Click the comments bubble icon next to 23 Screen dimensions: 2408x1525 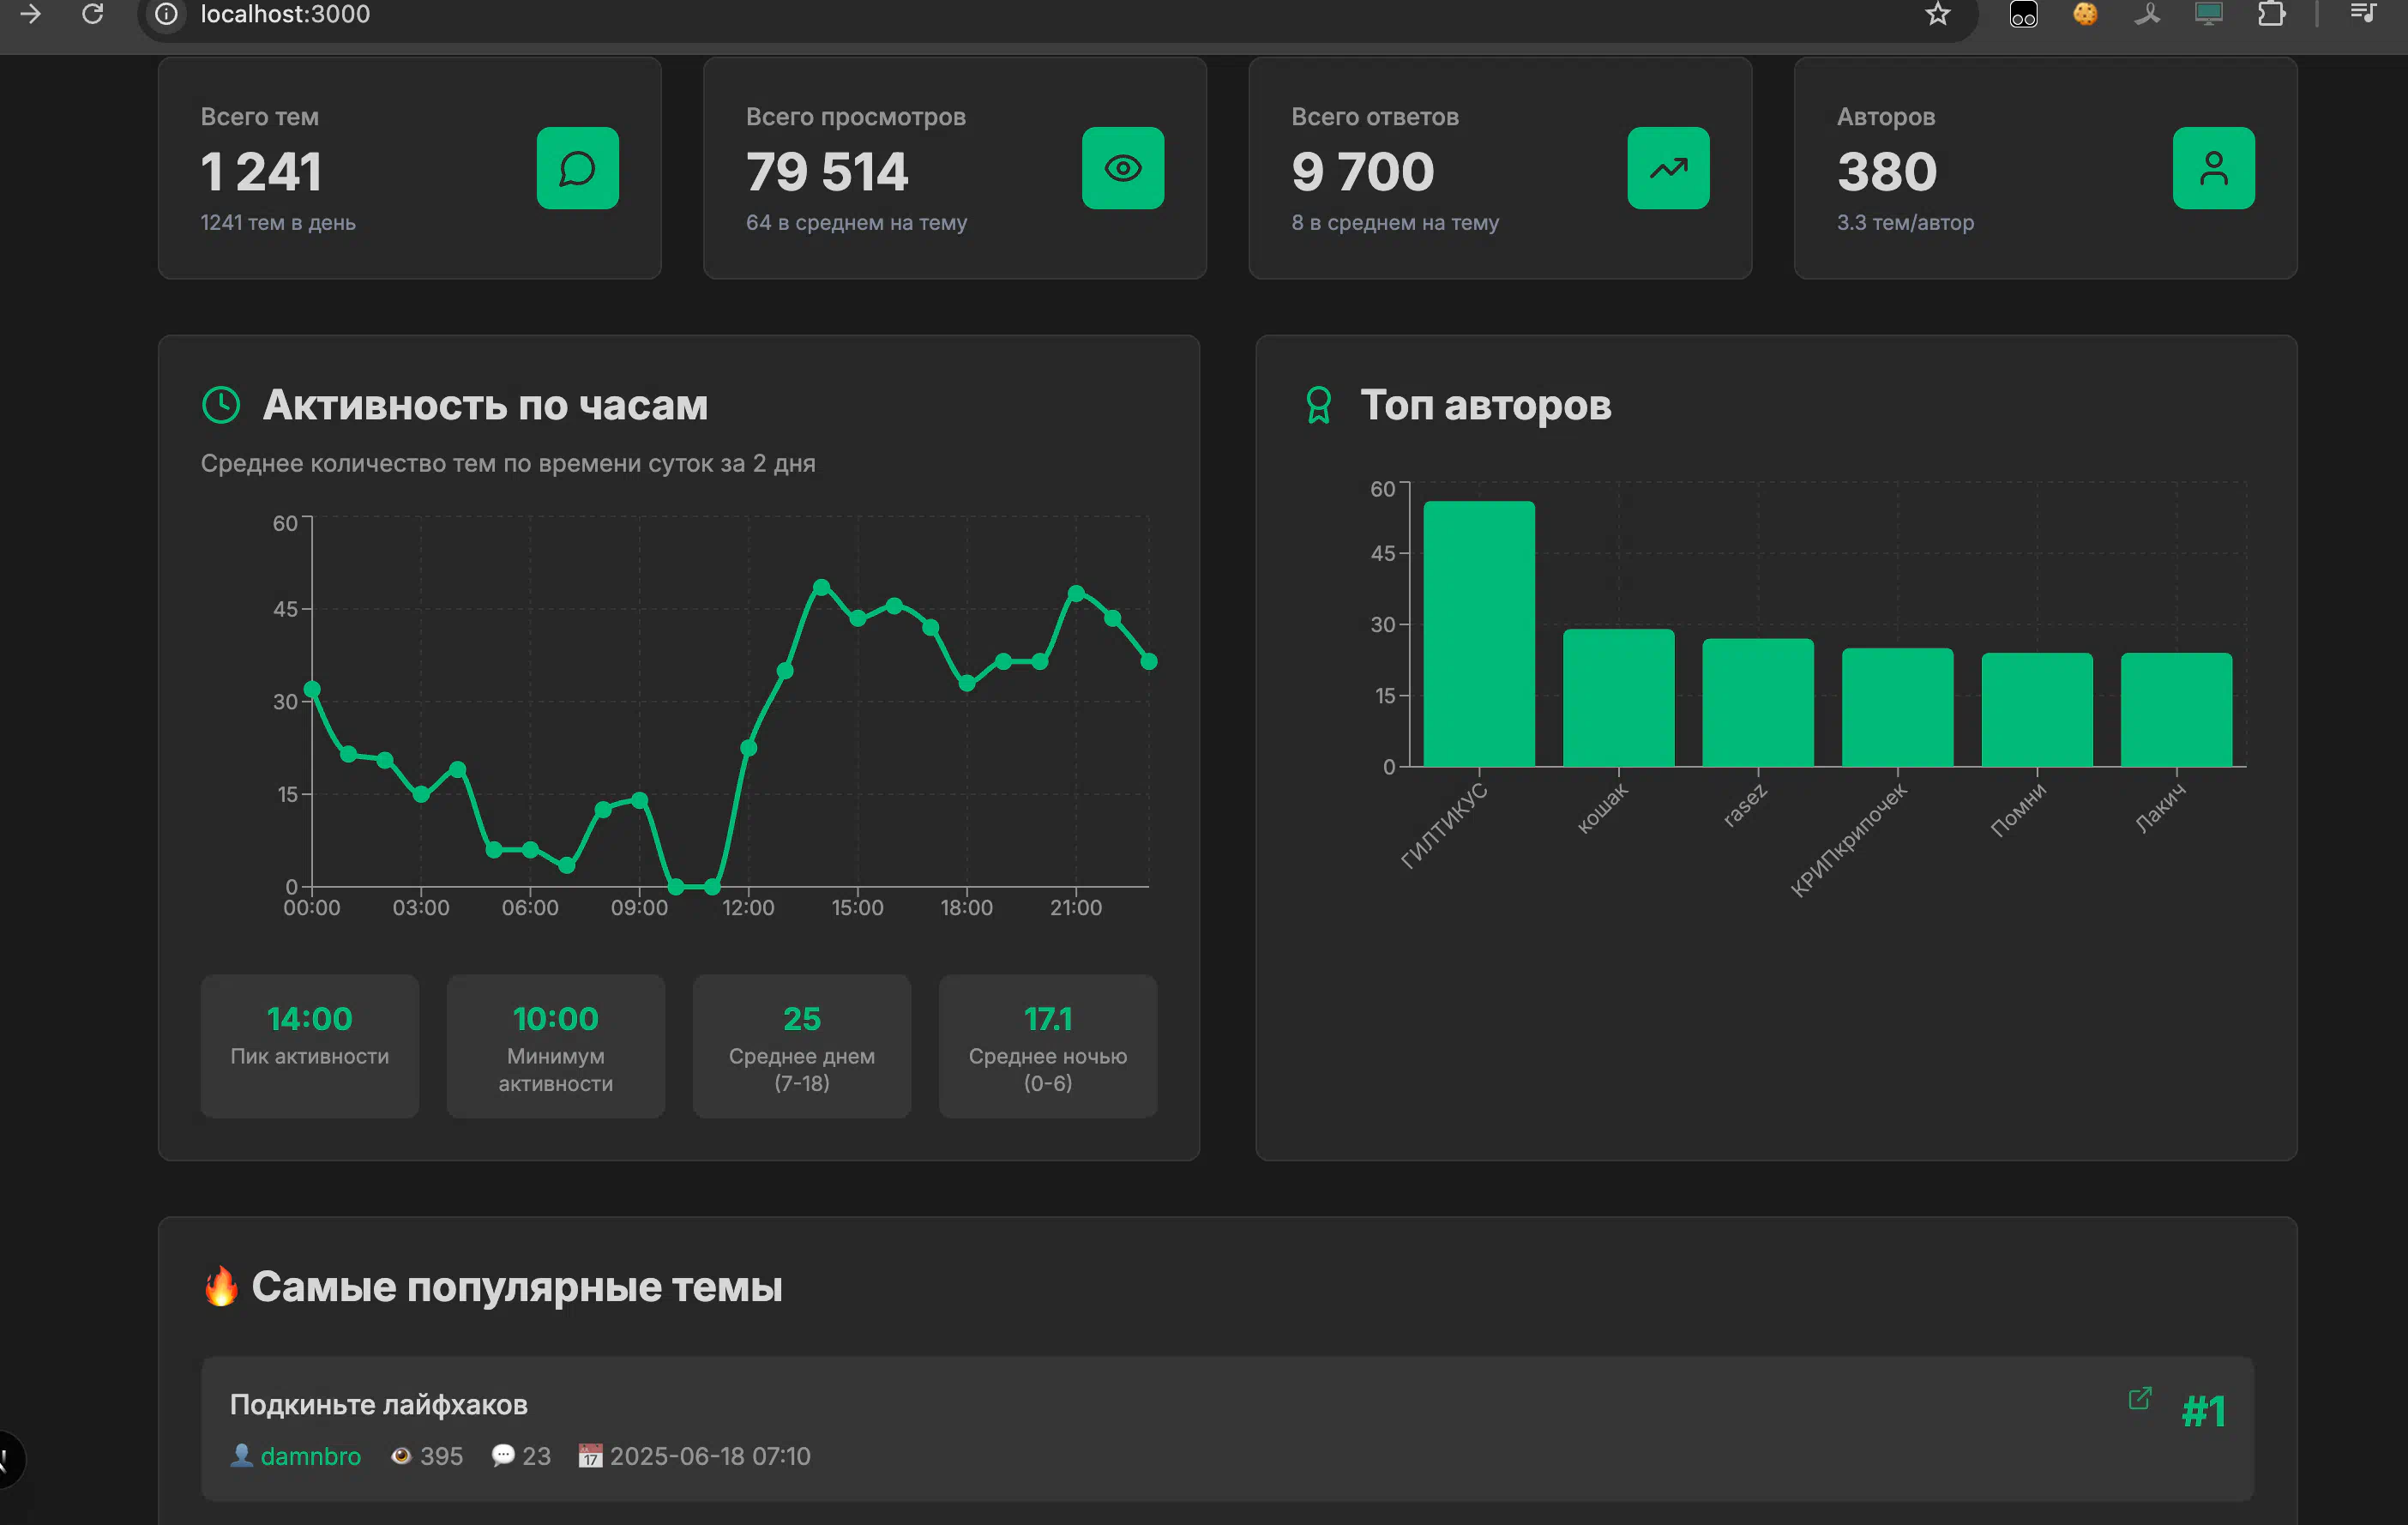pos(503,1456)
